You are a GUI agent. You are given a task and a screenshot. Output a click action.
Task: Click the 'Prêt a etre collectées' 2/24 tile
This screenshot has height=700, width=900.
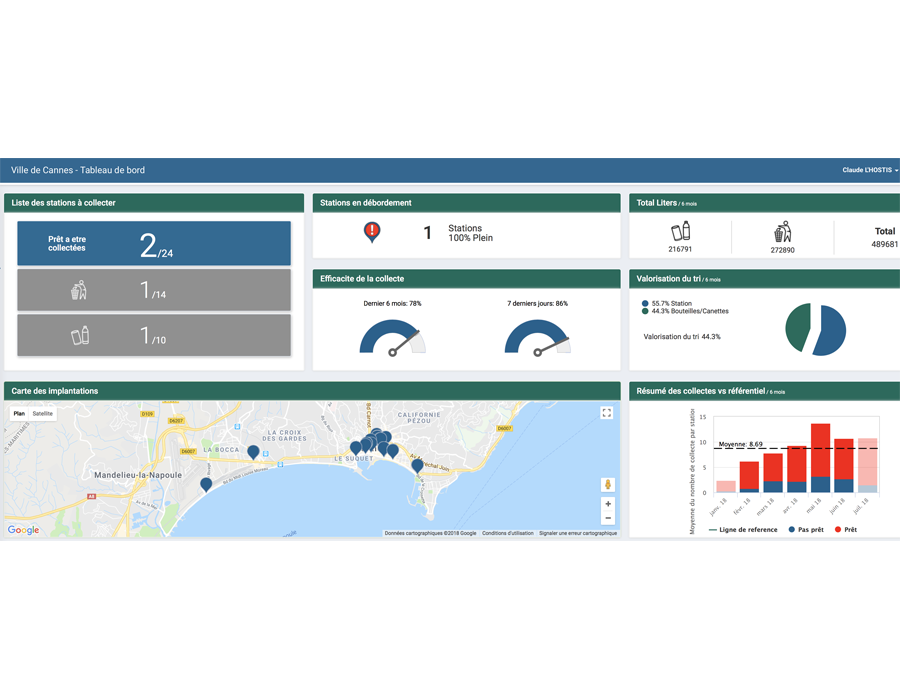[154, 243]
